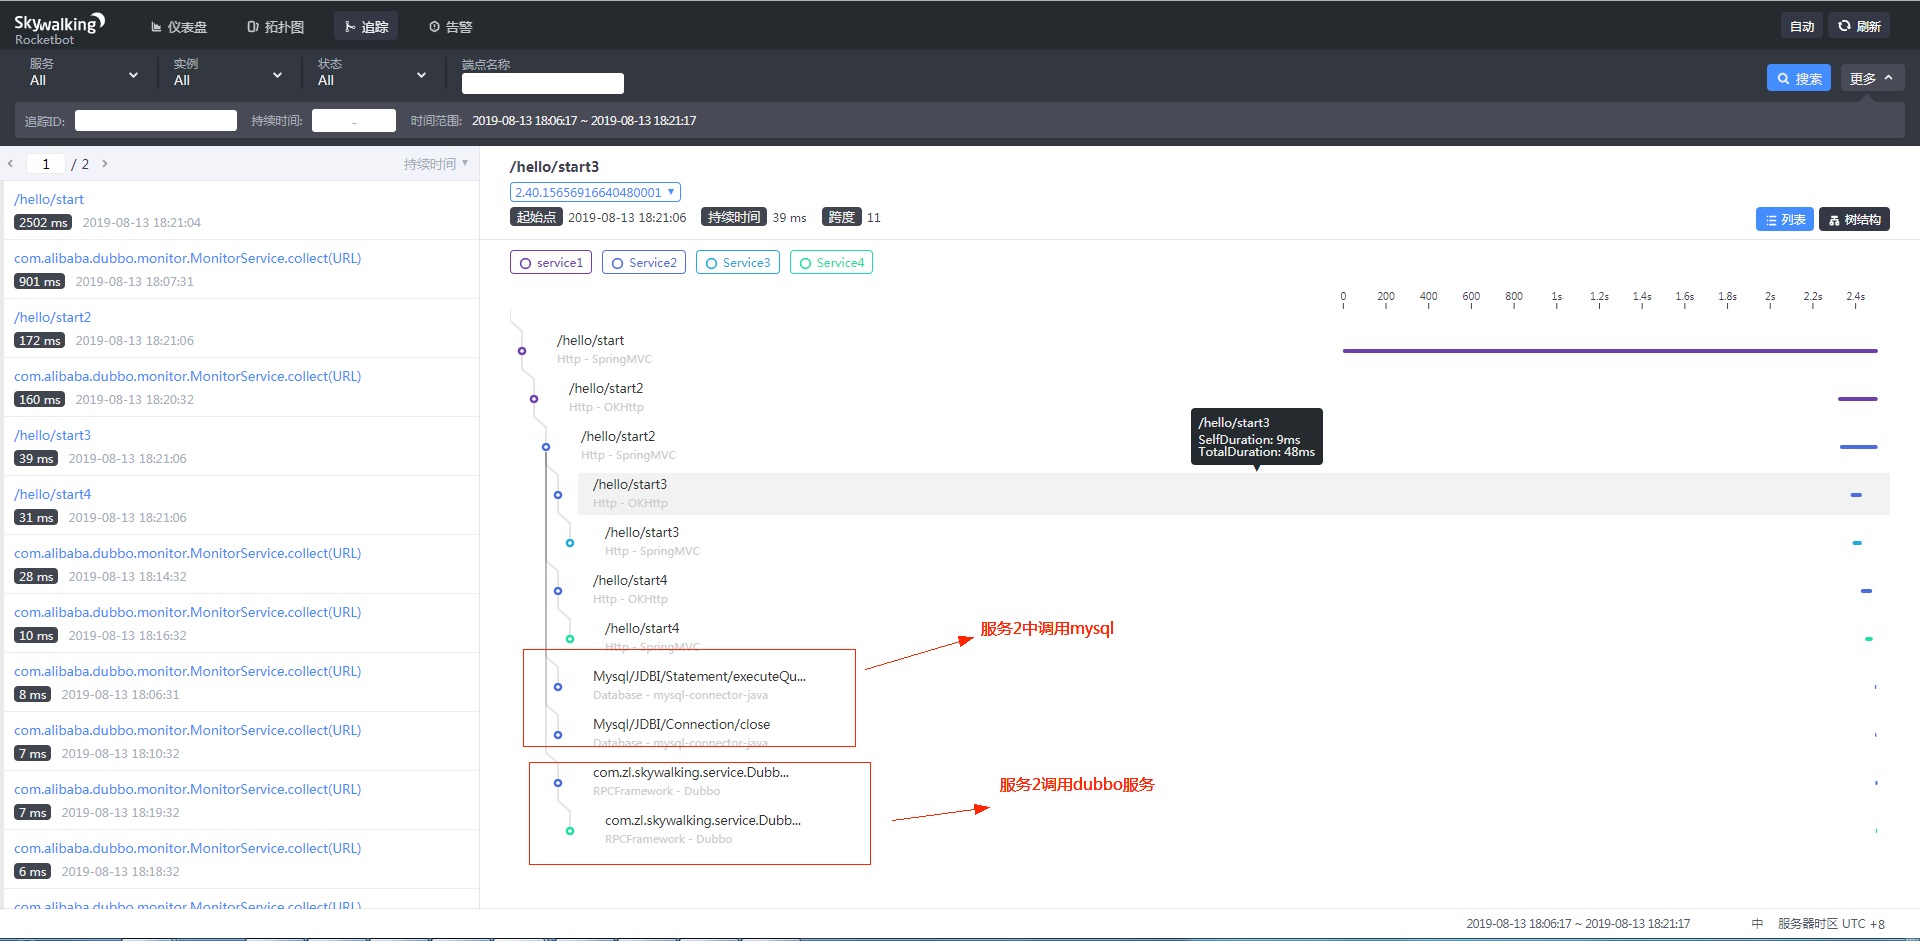Click the /hello/start2 OKHttp span node circle
Viewport: 1920px width, 941px height.
tap(534, 399)
